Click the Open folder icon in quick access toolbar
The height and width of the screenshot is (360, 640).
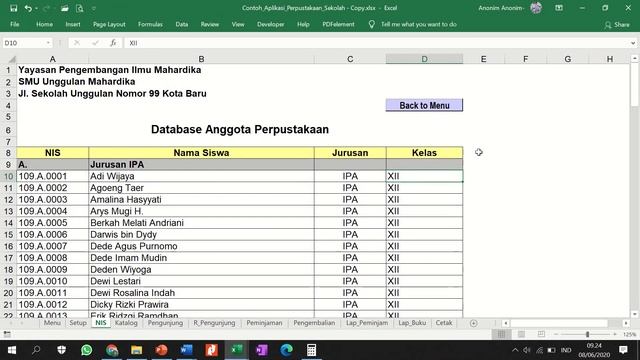point(64,8)
